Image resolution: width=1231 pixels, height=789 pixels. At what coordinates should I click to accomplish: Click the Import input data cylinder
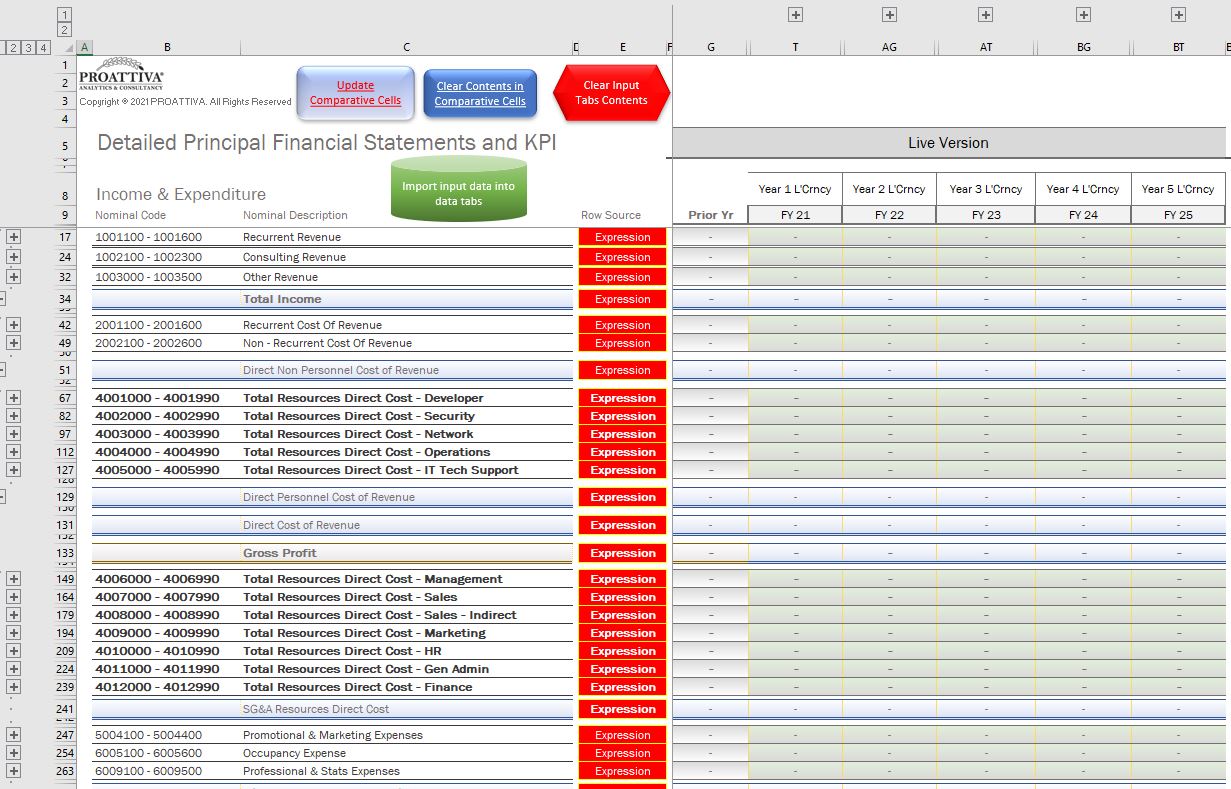[x=458, y=188]
